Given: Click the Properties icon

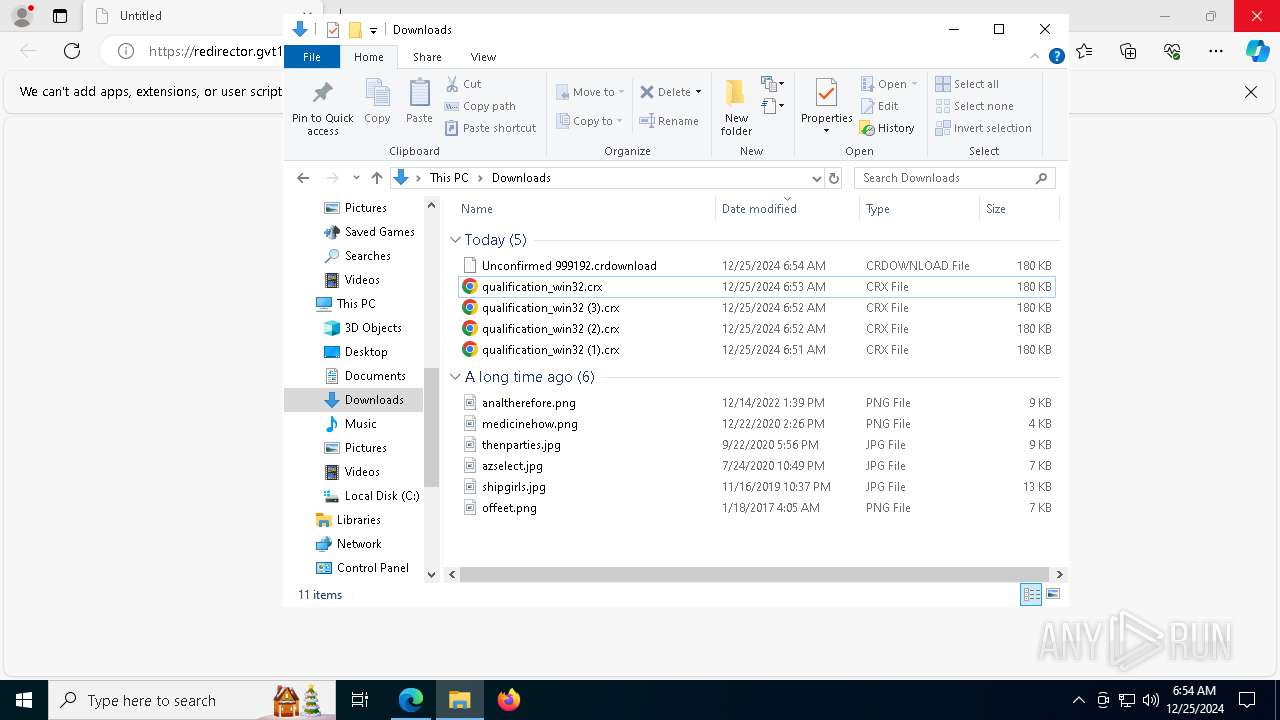Looking at the screenshot, I should [826, 94].
